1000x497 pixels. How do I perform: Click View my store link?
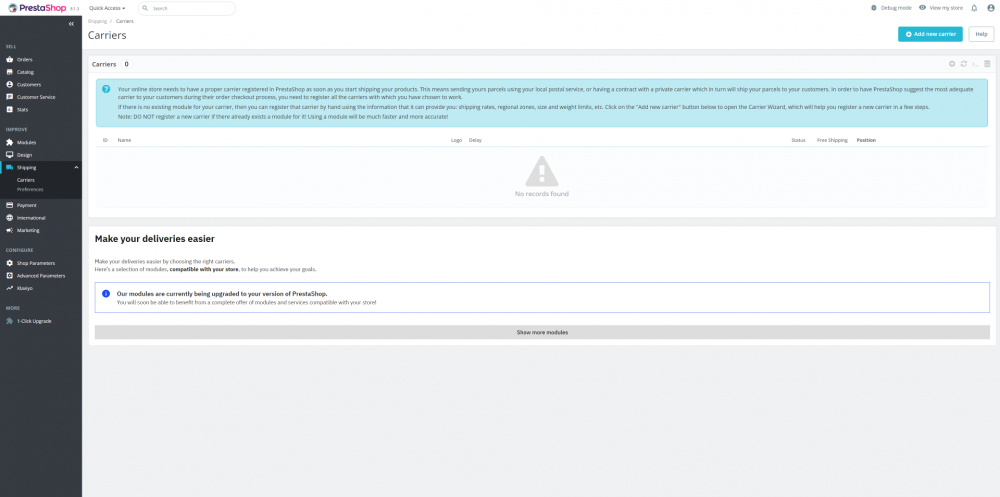[x=941, y=8]
